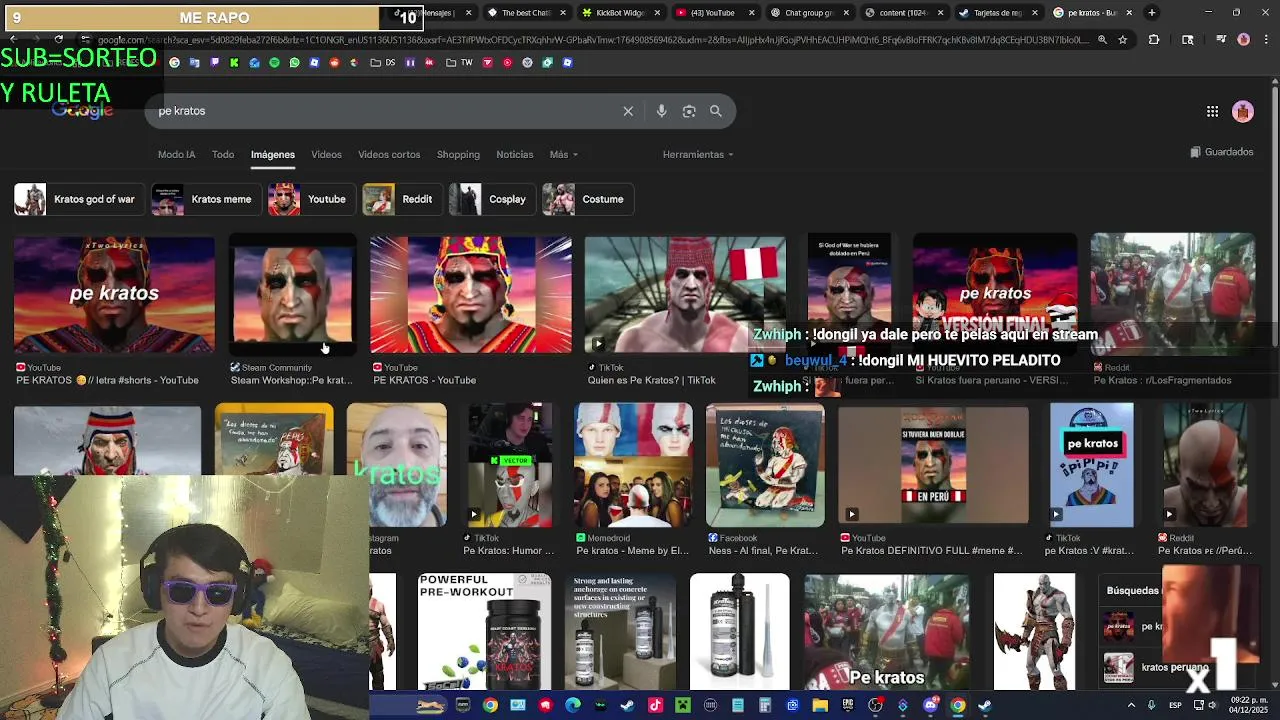Open Discord on the taskbar
The width and height of the screenshot is (1280, 720).
932,705
